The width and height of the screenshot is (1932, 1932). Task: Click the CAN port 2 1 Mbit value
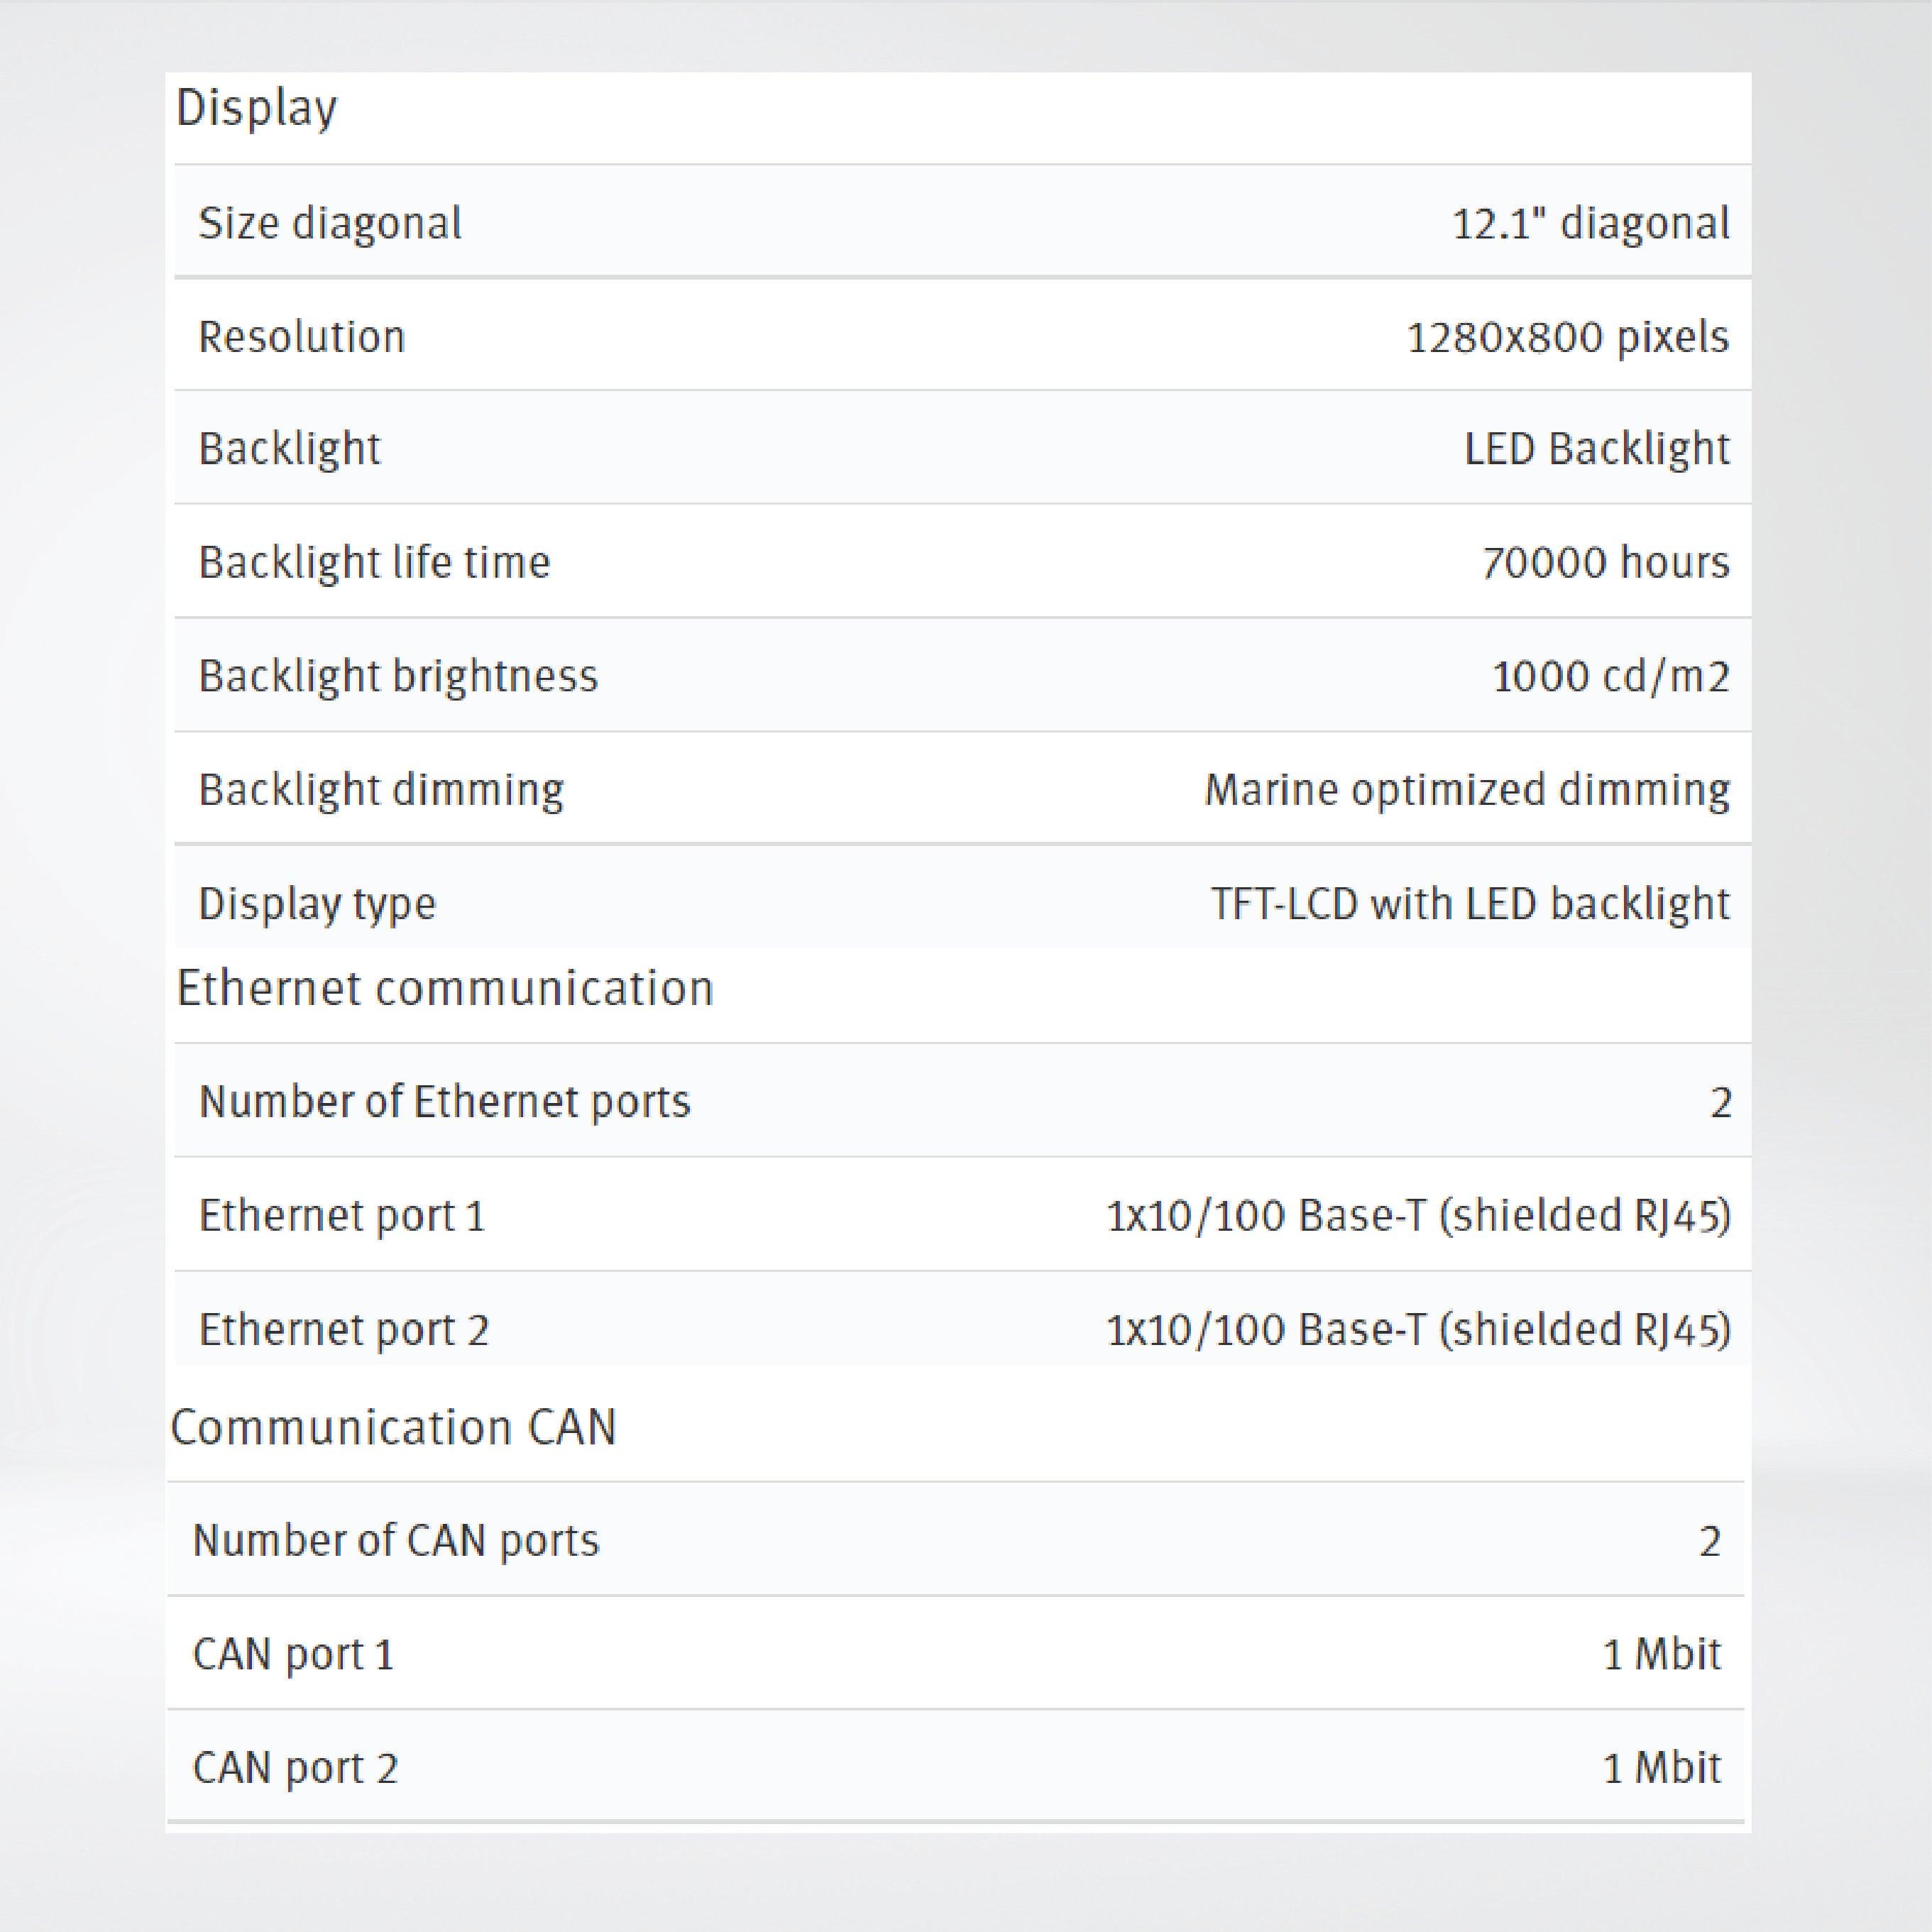[x=1661, y=1768]
